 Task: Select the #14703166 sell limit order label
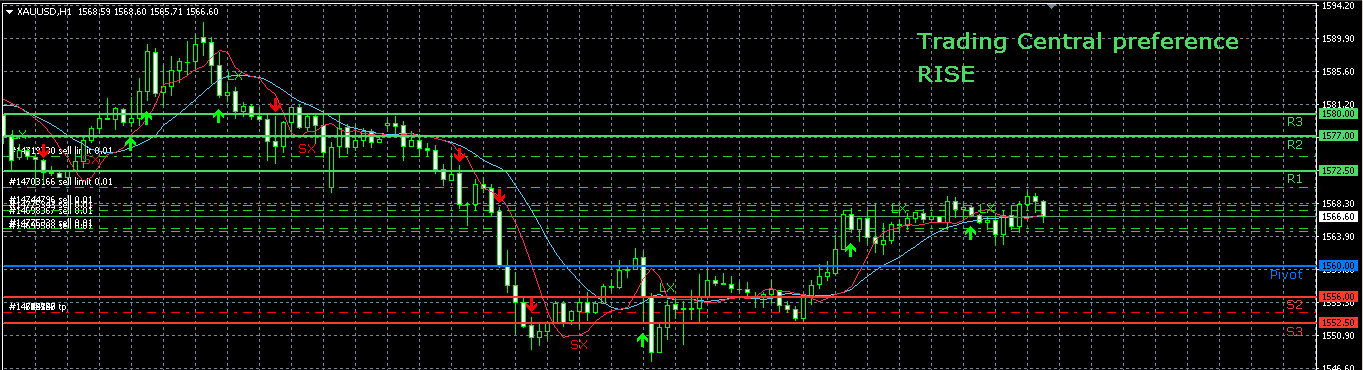pyautogui.click(x=61, y=181)
